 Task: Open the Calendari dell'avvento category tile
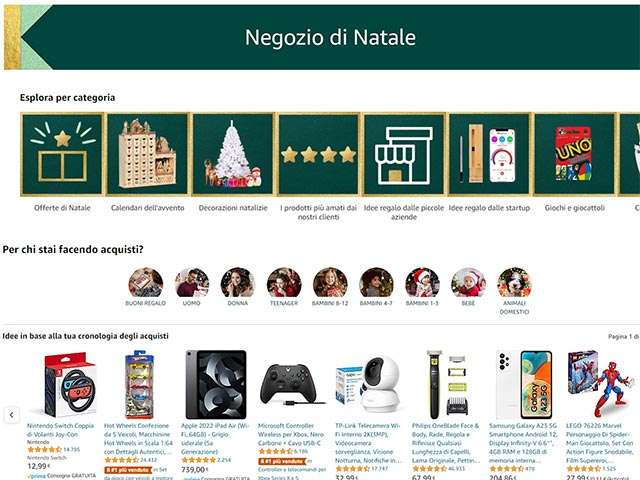pos(148,155)
